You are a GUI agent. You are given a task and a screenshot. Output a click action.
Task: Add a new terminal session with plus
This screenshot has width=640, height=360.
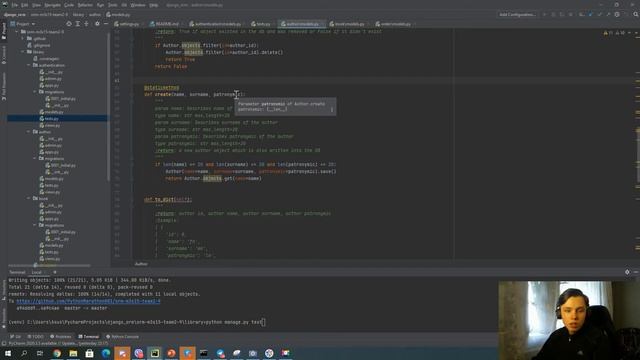pos(55,272)
